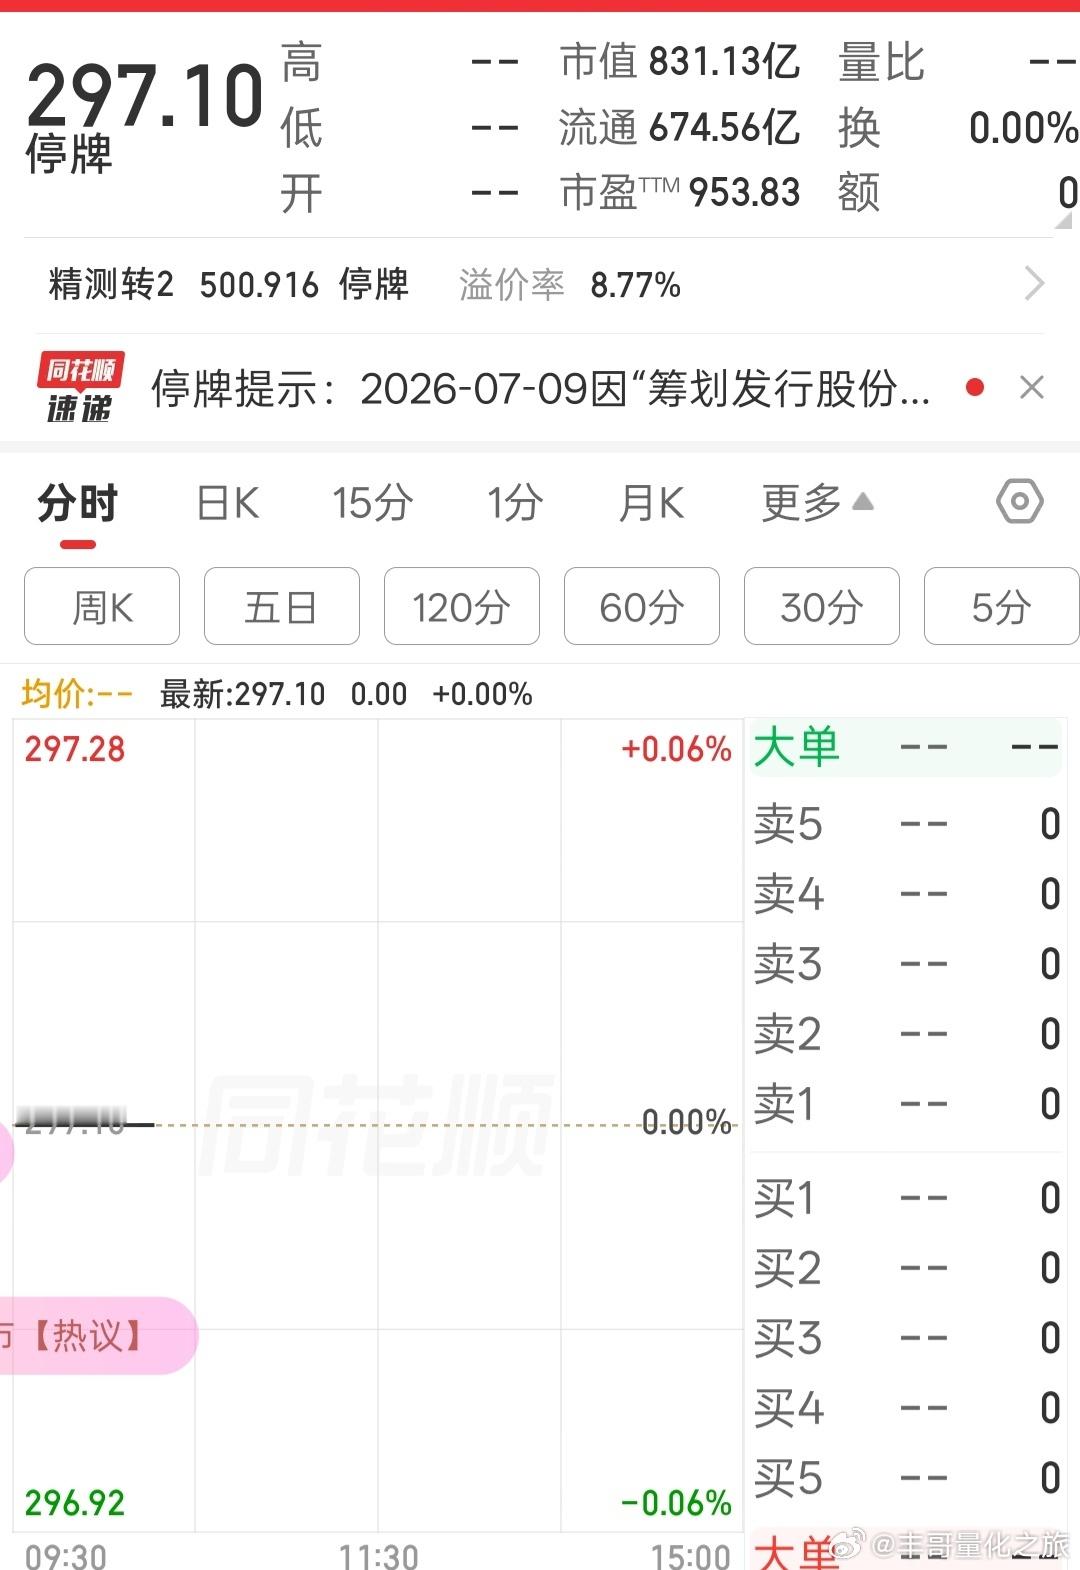Tap the 296.92 lower chart price

pos(75,1503)
